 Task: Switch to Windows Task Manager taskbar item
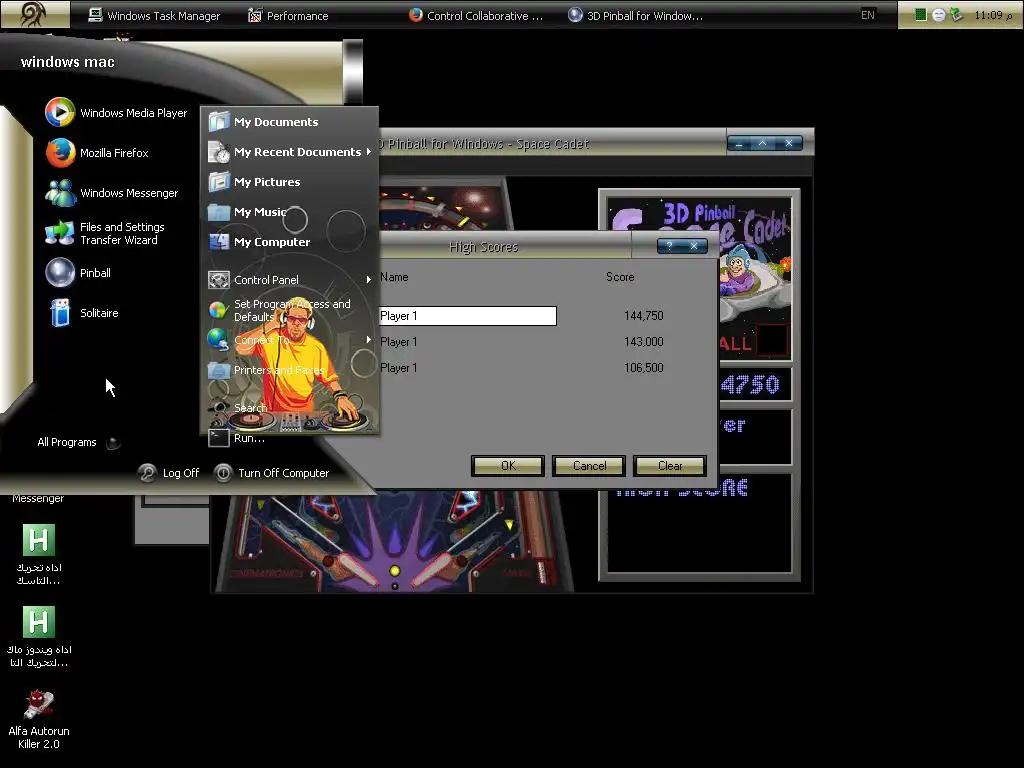click(x=154, y=15)
